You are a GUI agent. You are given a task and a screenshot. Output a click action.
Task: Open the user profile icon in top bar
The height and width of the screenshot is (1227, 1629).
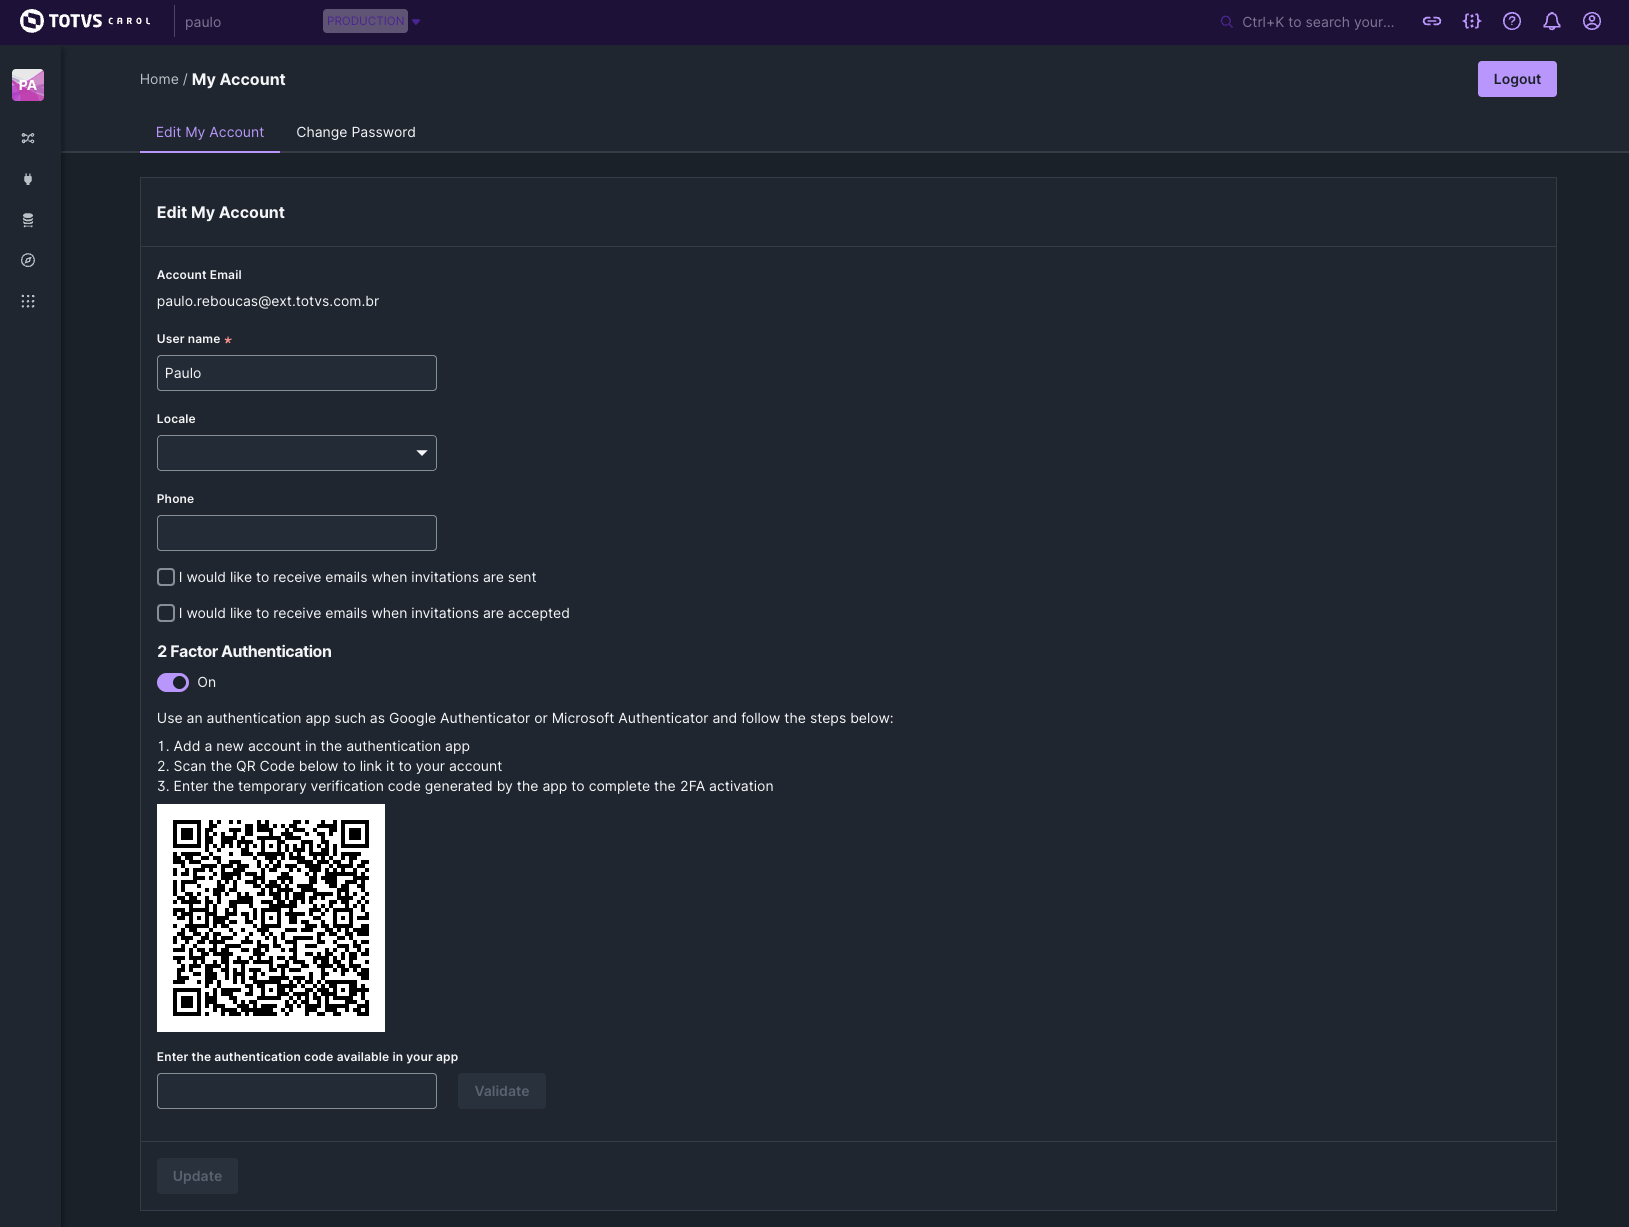pos(1592,21)
